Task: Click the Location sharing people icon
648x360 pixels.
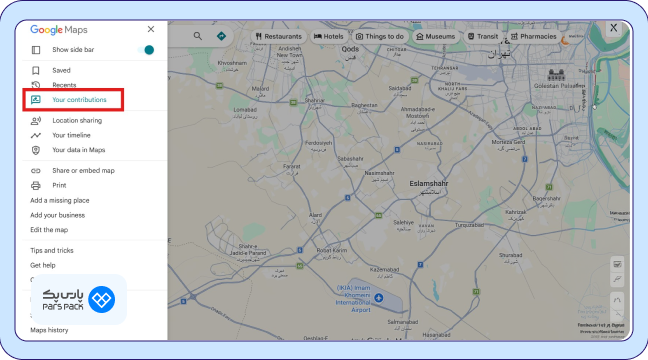Action: click(x=36, y=121)
